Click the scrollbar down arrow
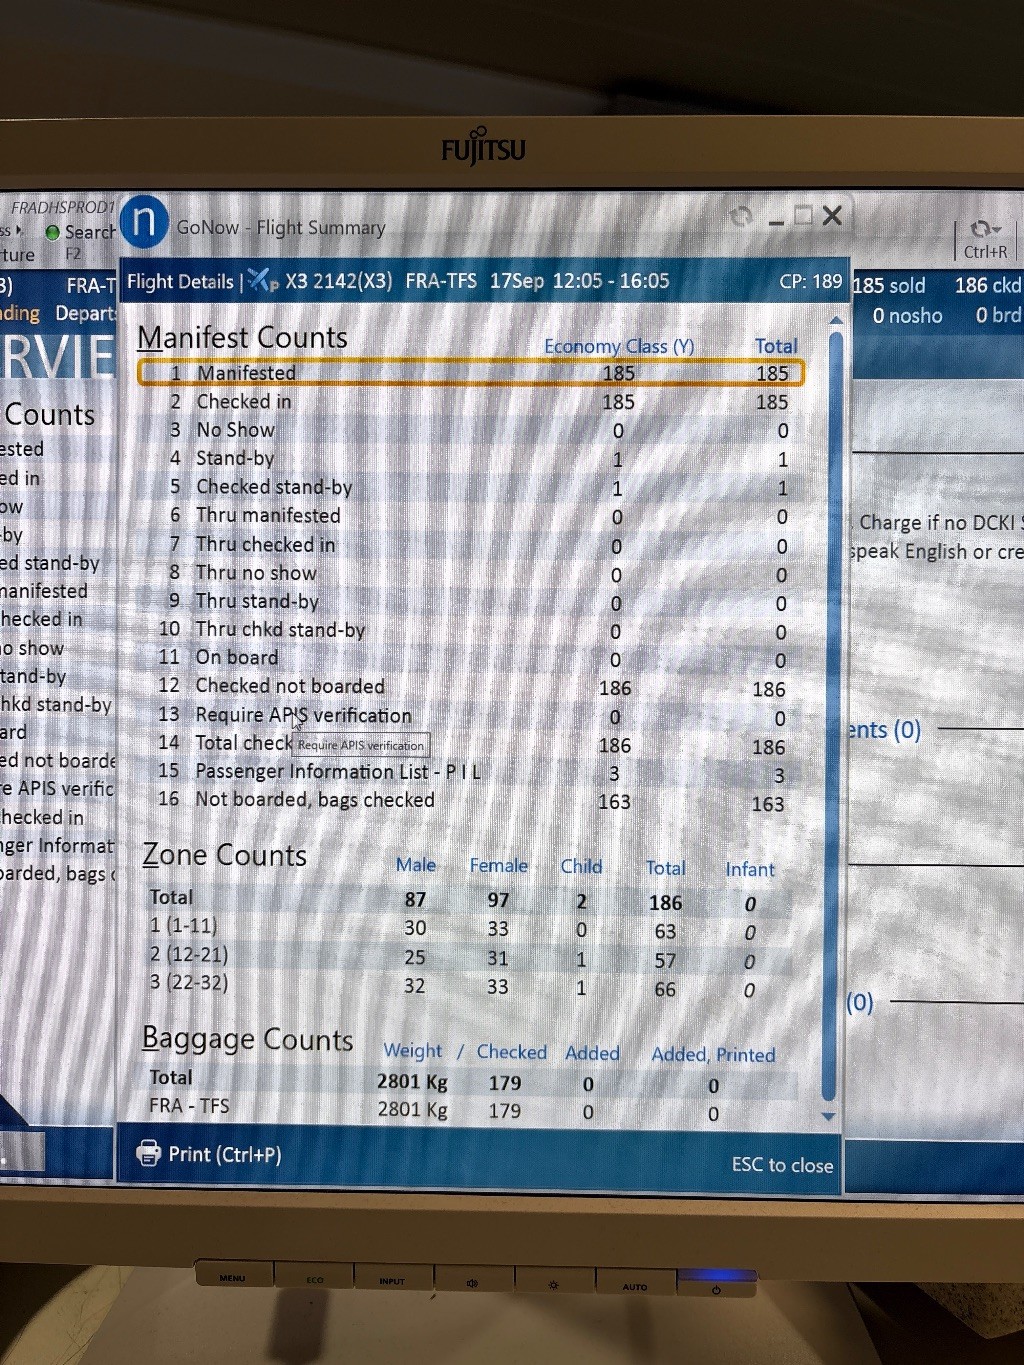 coord(828,1116)
